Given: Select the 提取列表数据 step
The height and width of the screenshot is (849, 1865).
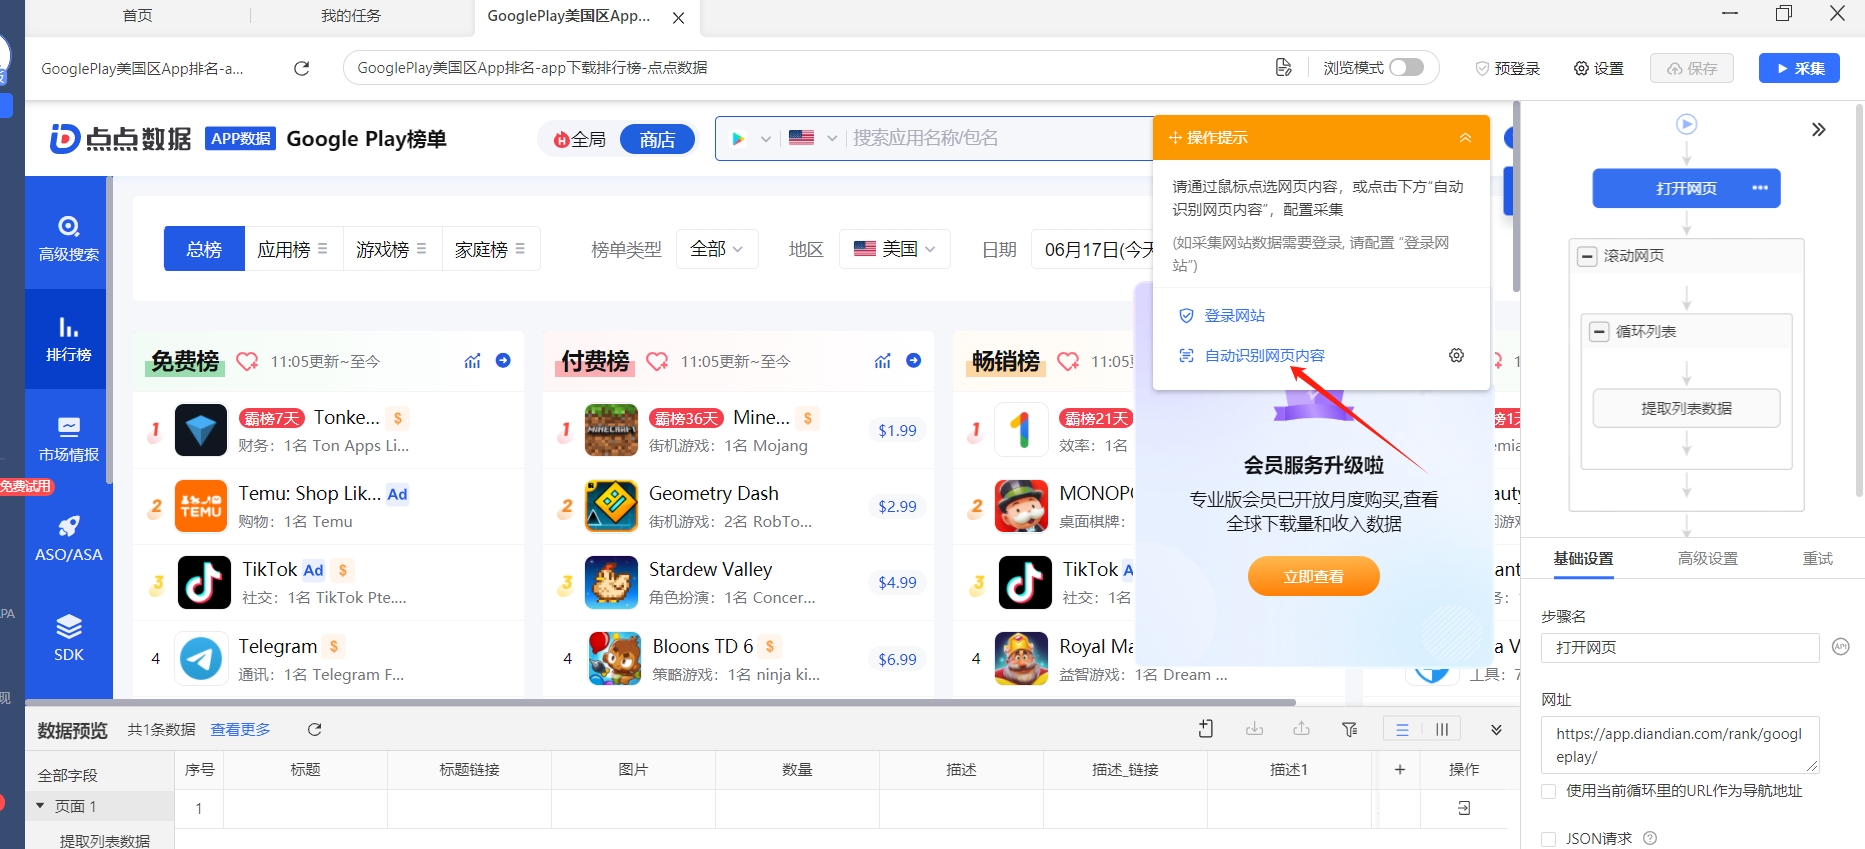Looking at the screenshot, I should (1686, 408).
